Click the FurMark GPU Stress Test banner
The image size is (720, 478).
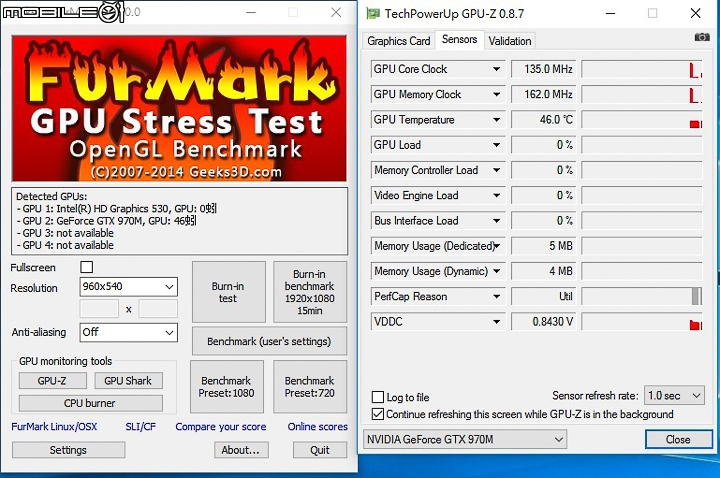[179, 108]
